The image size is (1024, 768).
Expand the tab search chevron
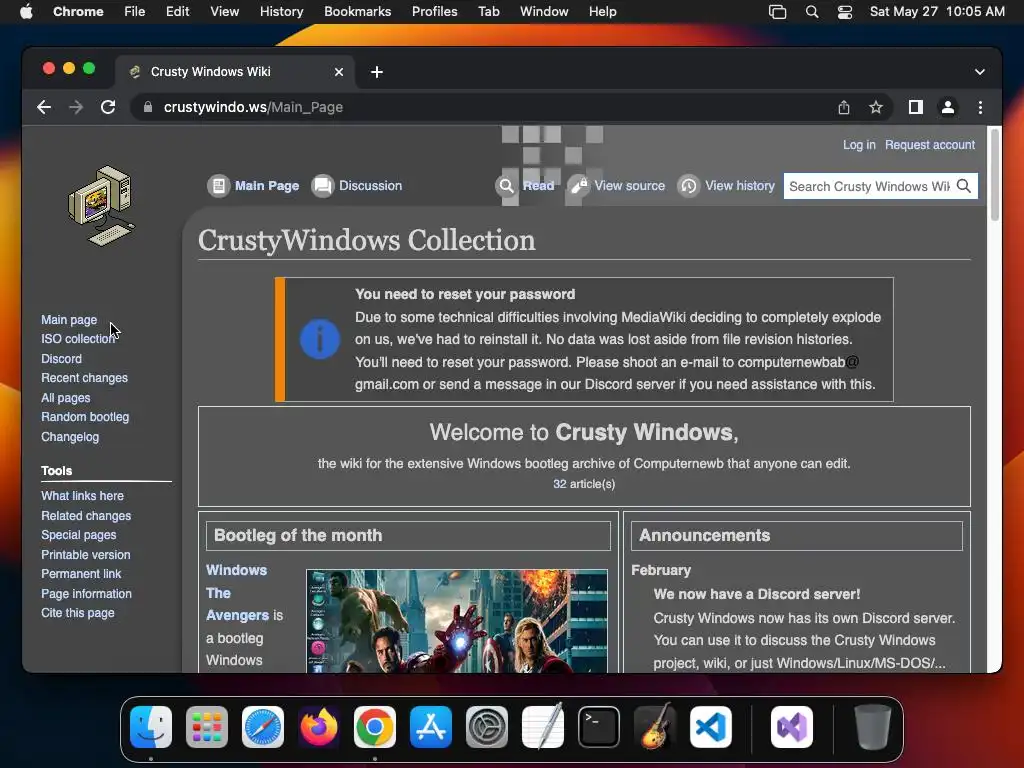tap(980, 72)
